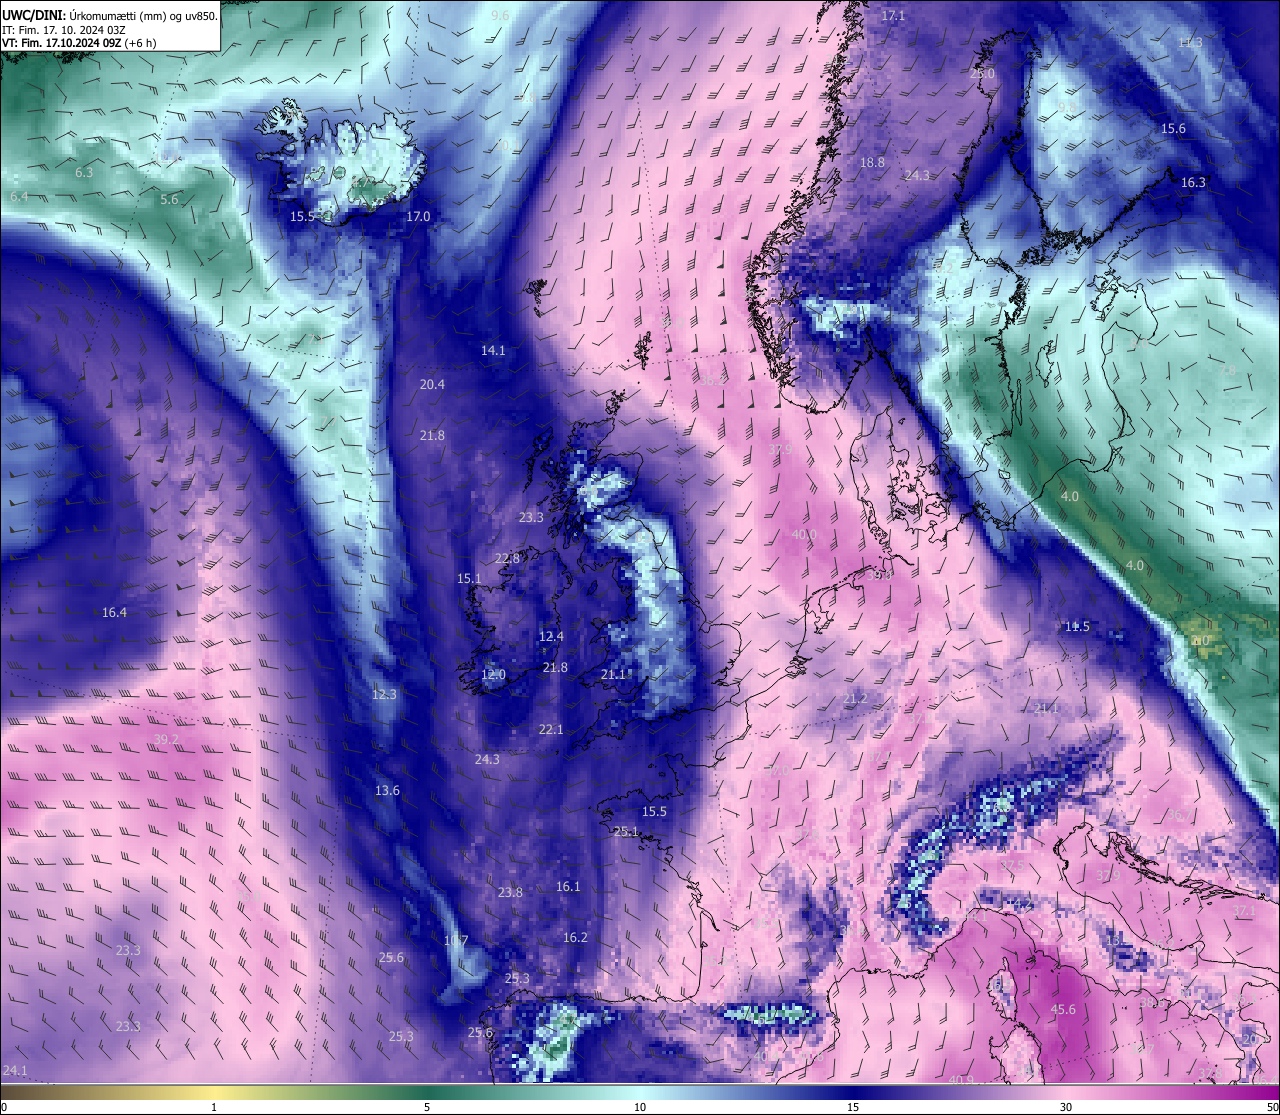
Task: Select the 15.1 value west of Ireland
Action: pyautogui.click(x=469, y=579)
